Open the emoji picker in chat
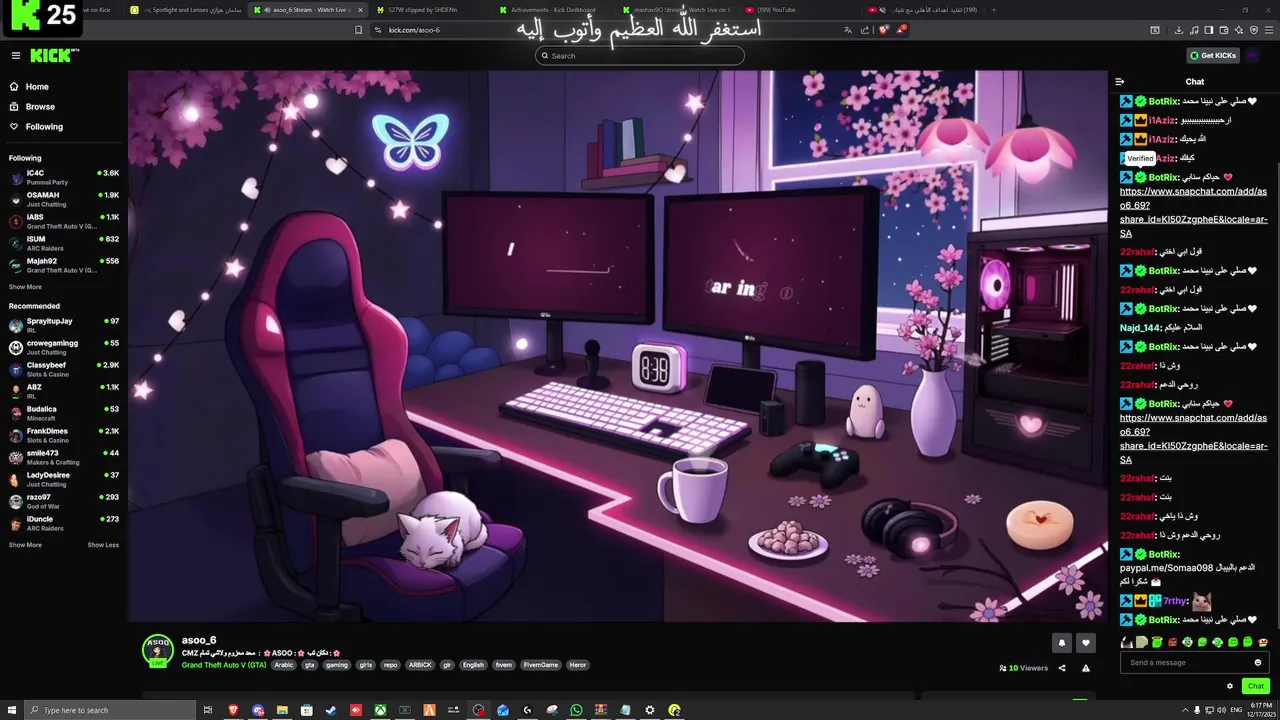 [1258, 662]
